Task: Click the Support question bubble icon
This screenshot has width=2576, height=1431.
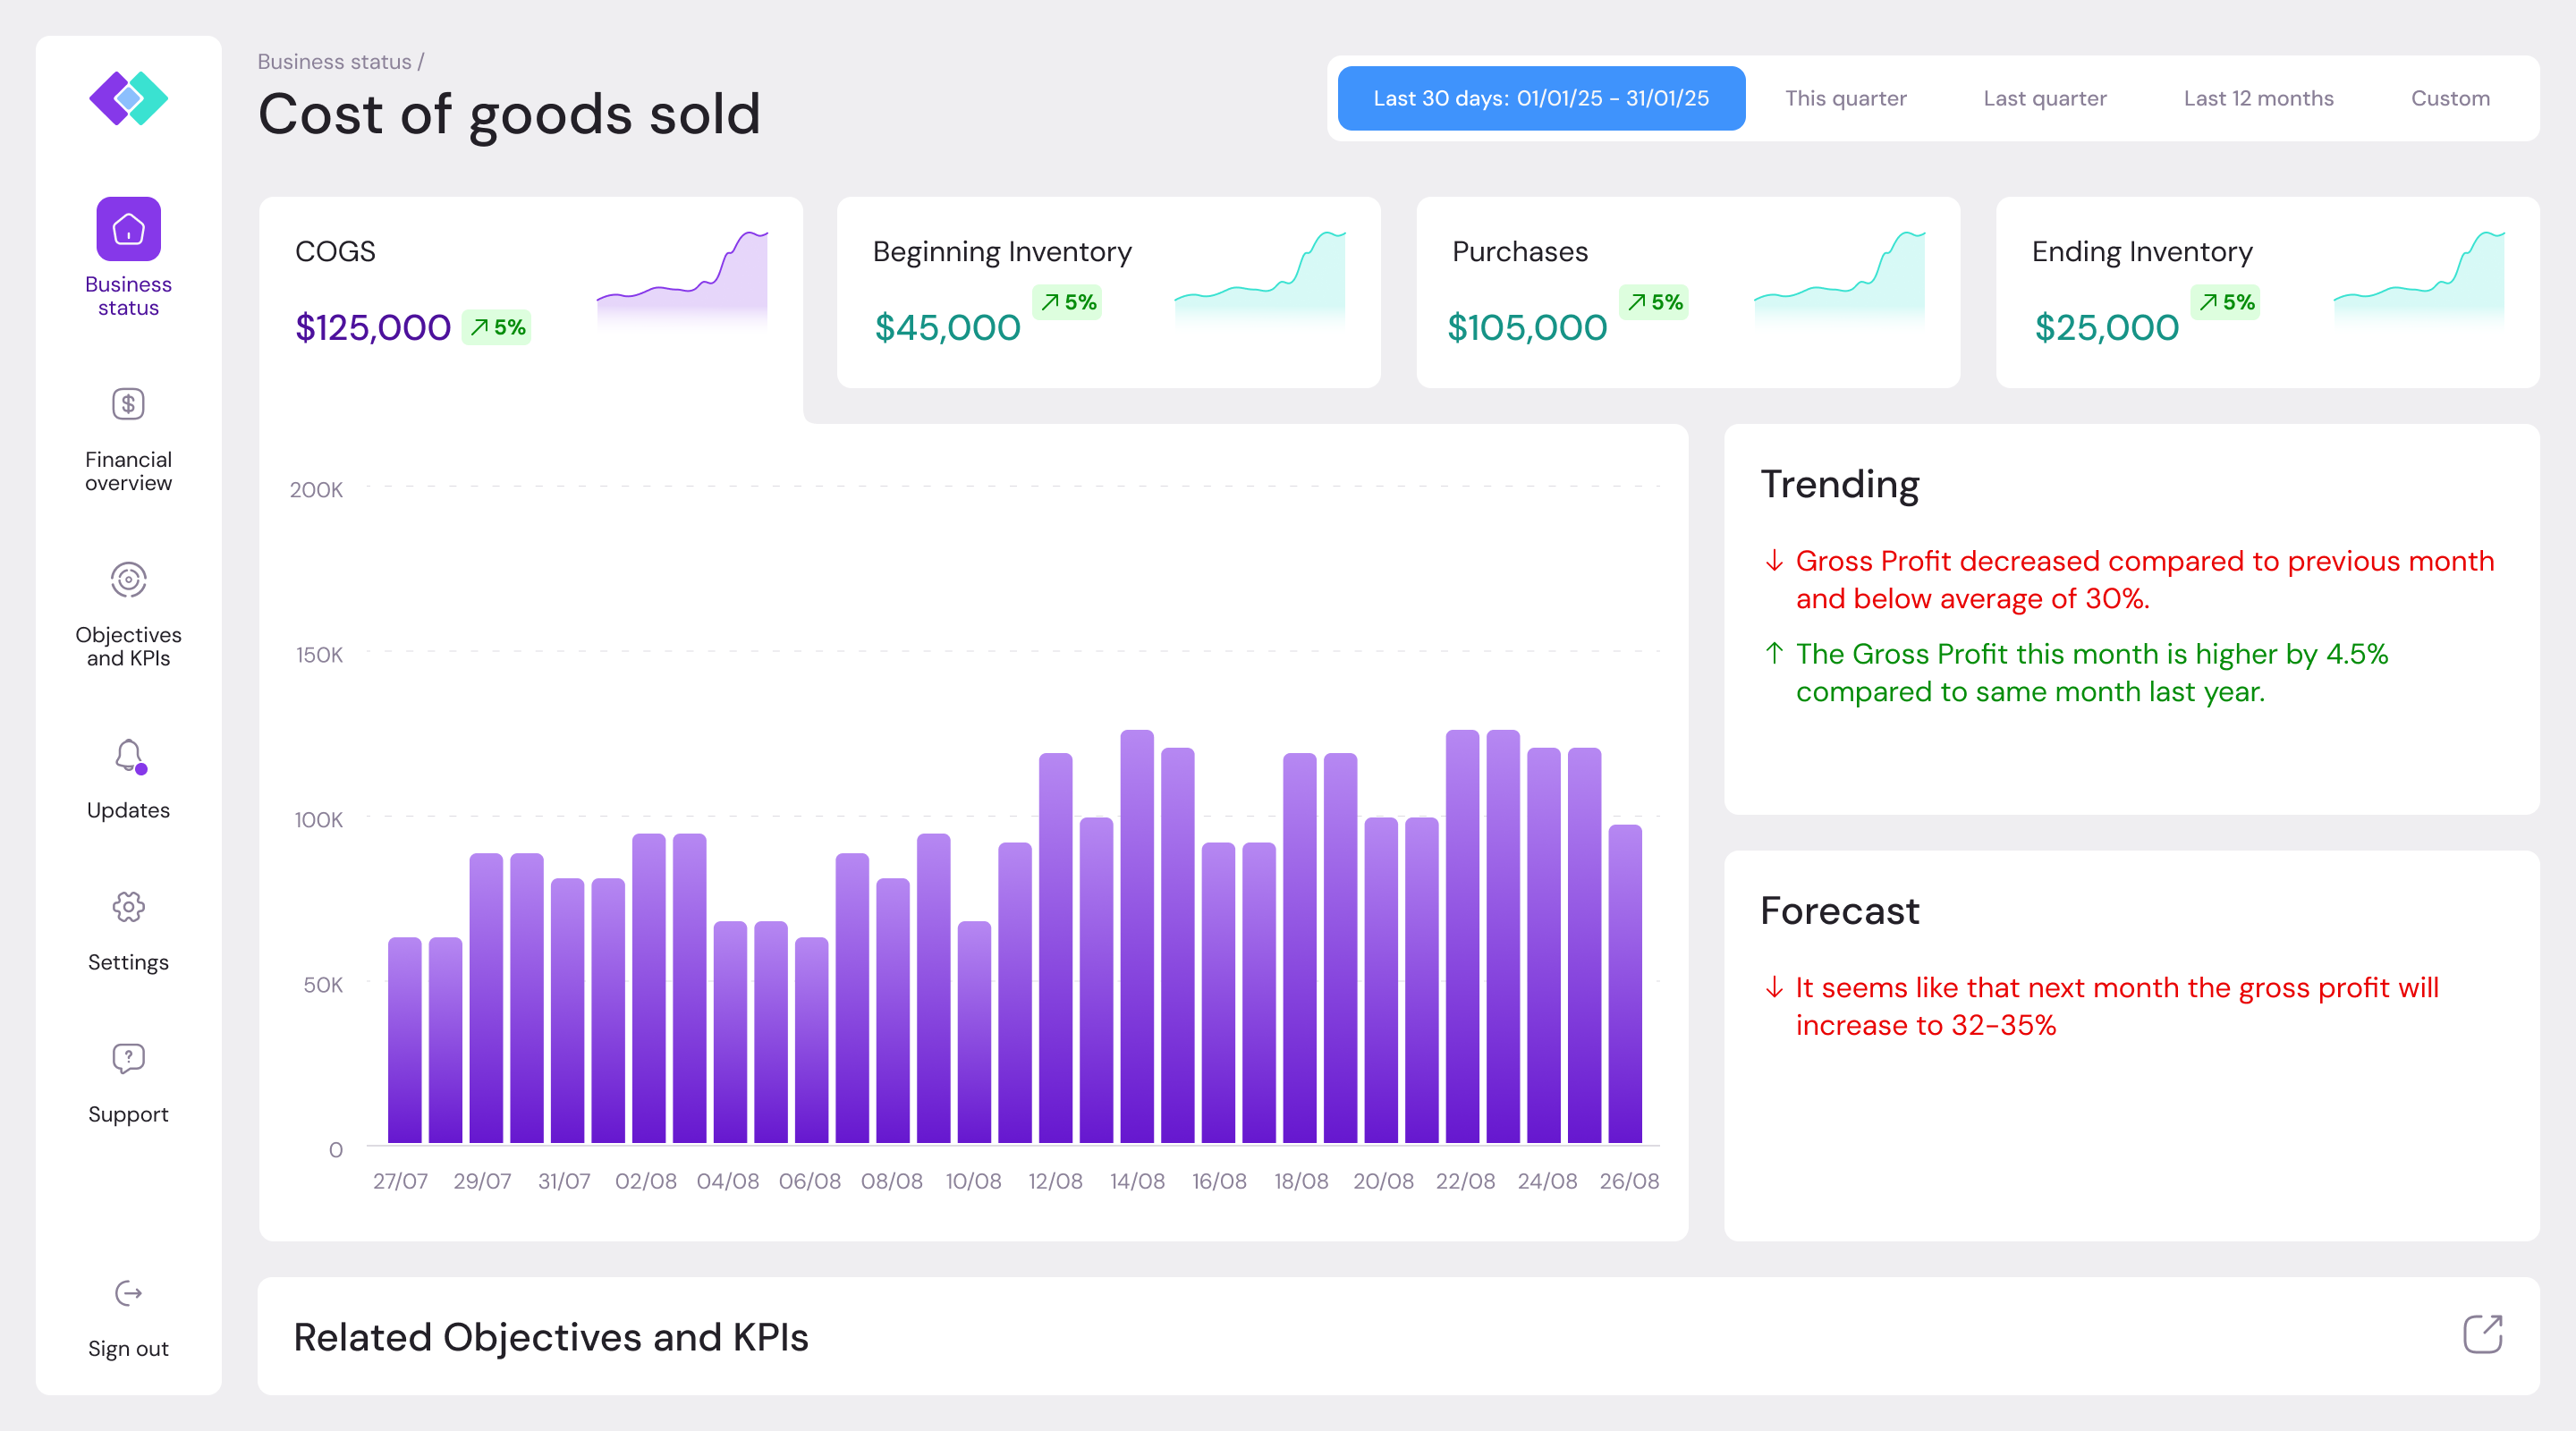Action: [128, 1058]
